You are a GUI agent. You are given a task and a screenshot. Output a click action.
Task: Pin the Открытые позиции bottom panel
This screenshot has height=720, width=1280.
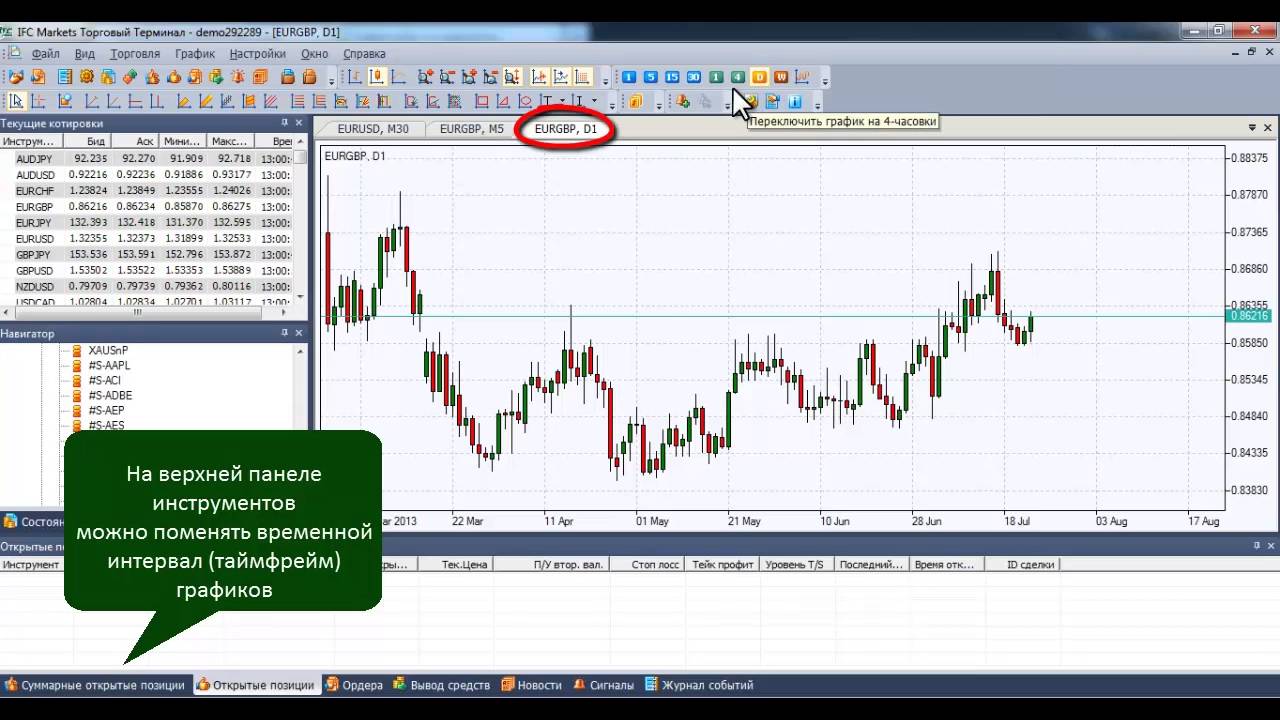tap(1257, 546)
